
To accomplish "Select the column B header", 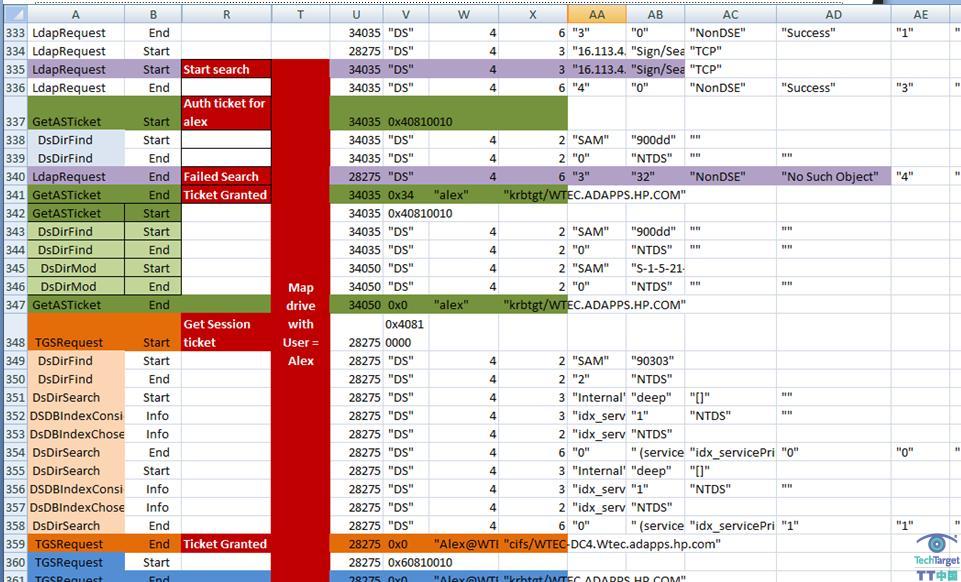I will (153, 14).
